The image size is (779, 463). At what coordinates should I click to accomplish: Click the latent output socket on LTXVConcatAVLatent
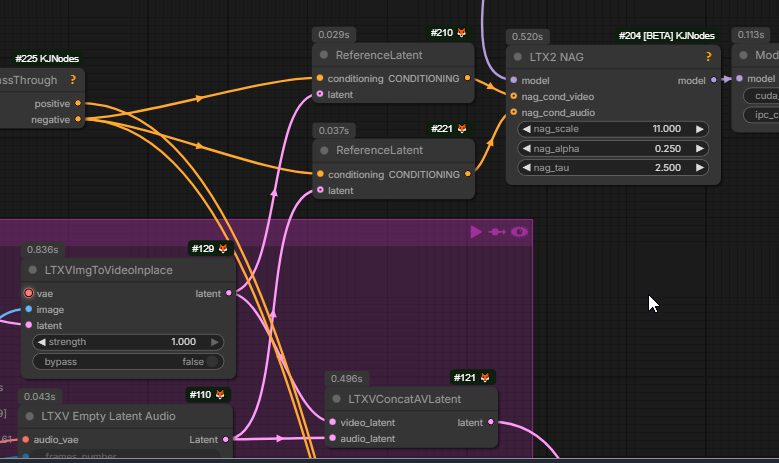click(491, 422)
